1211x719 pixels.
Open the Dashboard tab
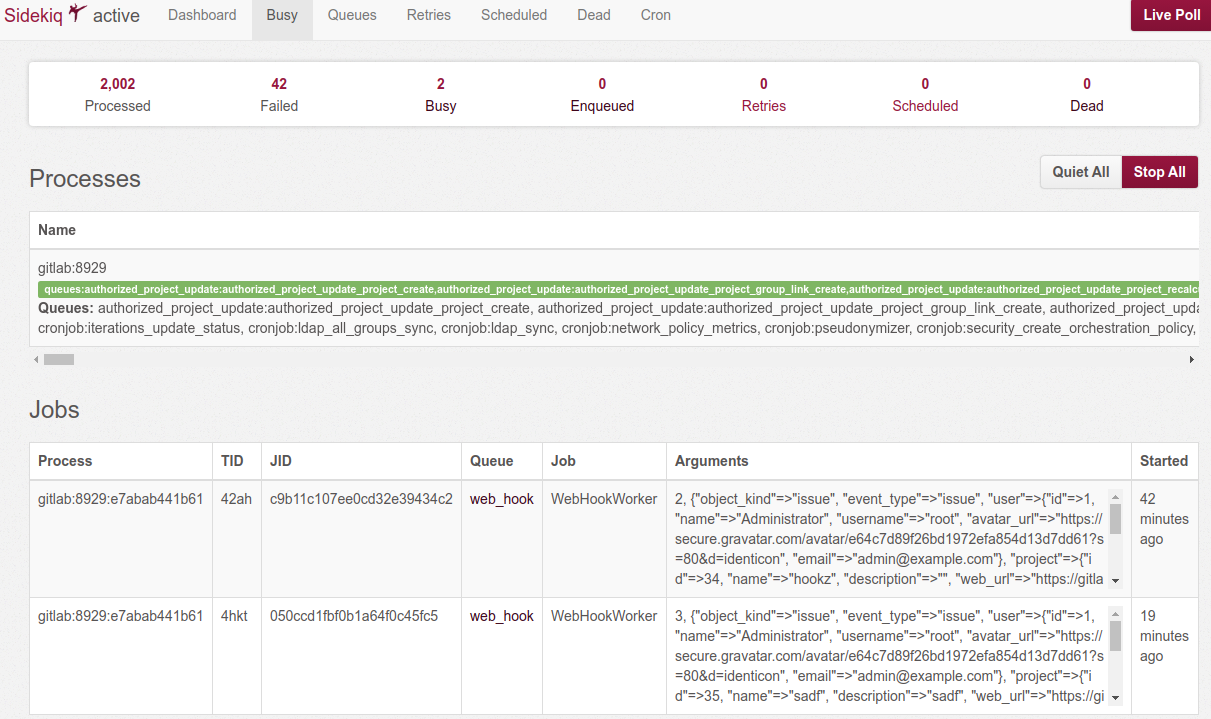click(x=202, y=15)
